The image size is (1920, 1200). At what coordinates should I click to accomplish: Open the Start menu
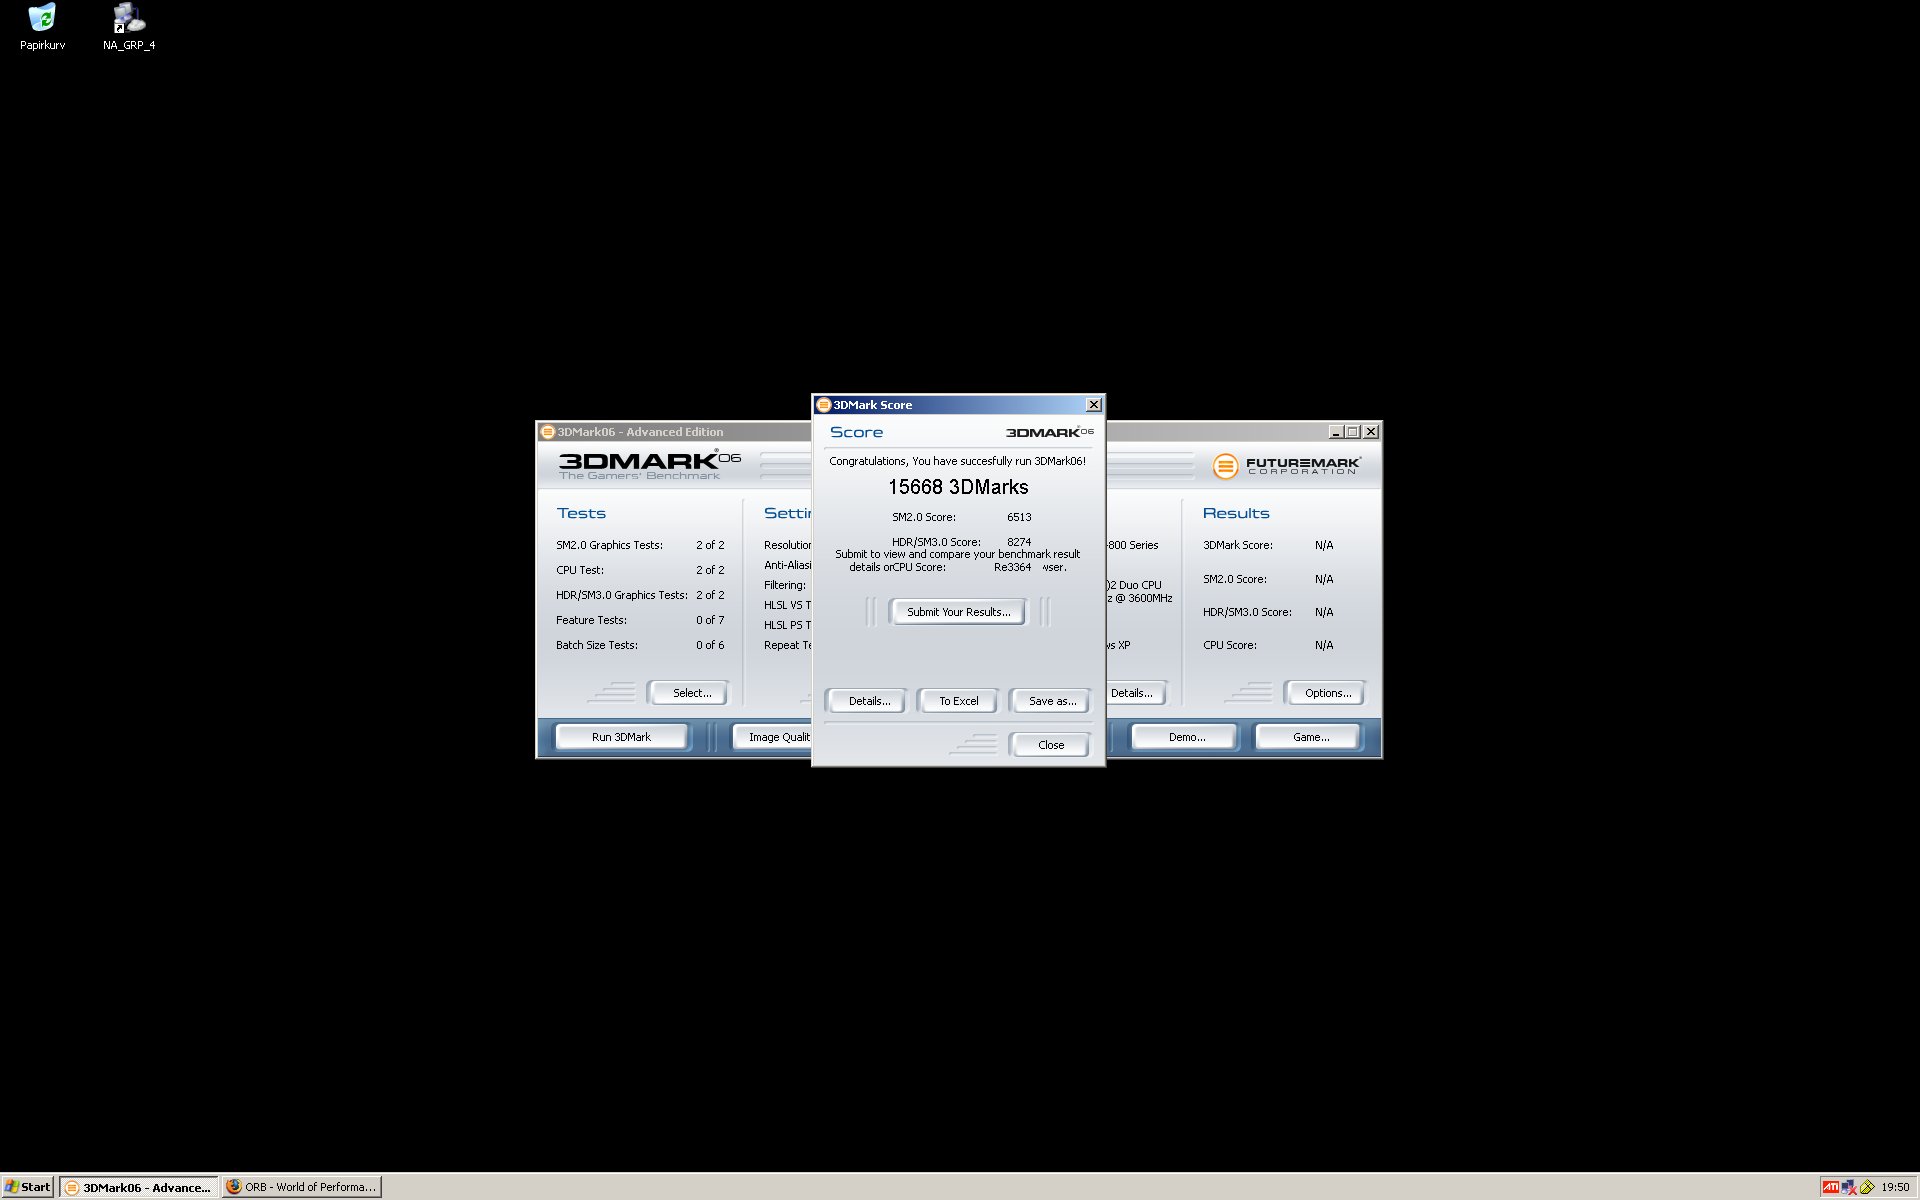[x=28, y=1187]
